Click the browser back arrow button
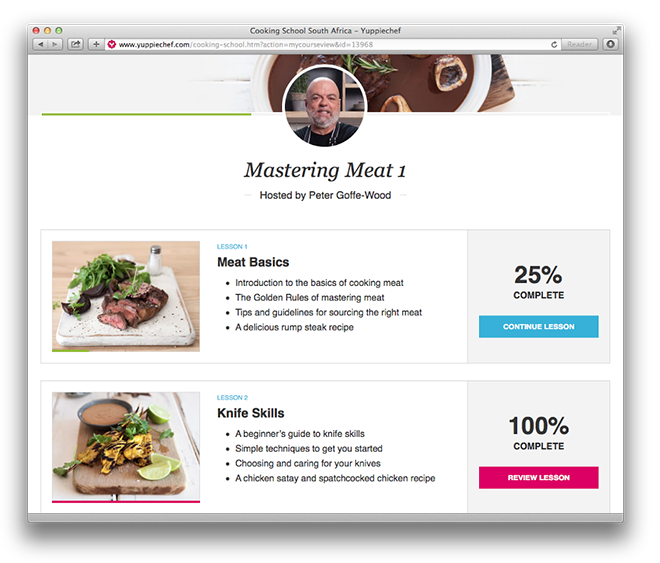This screenshot has width=660, height=563. point(40,44)
